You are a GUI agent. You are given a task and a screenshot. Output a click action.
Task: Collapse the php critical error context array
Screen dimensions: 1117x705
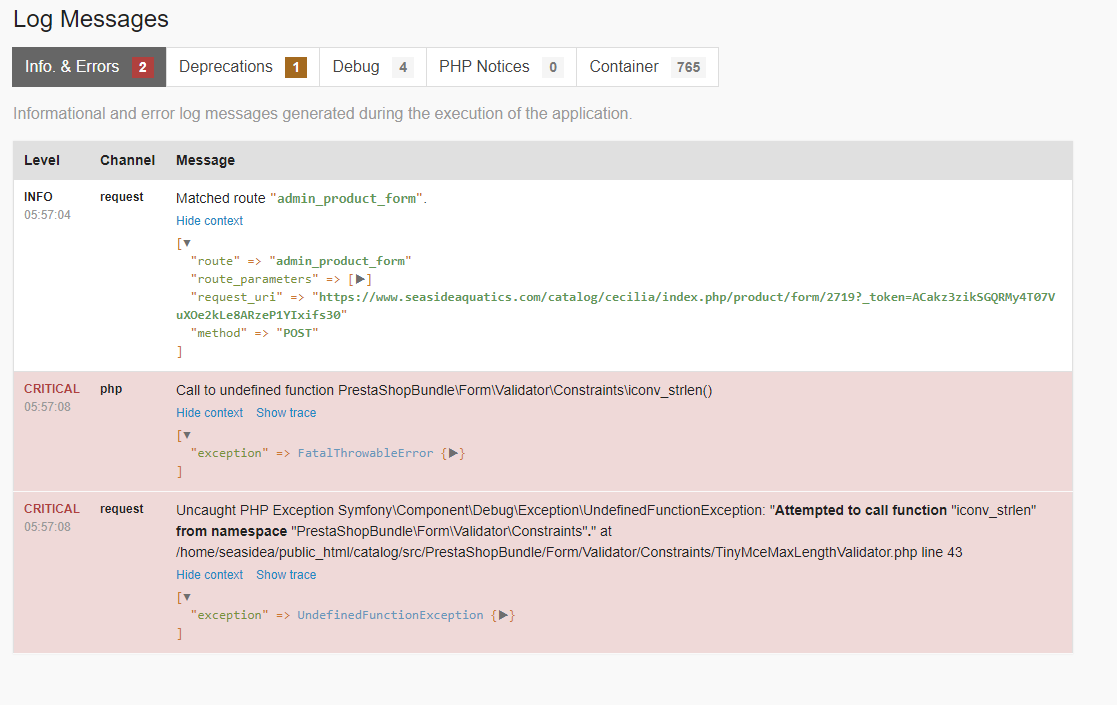coord(187,435)
